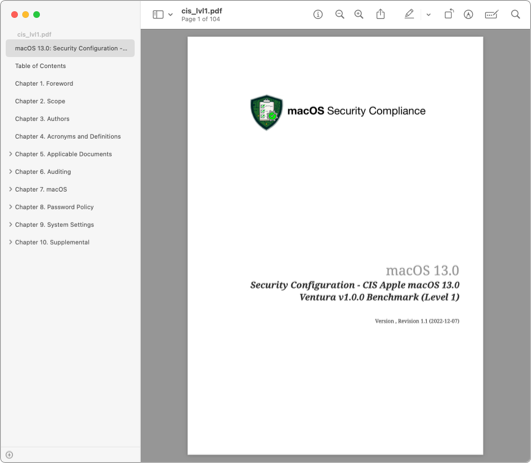Open the sidebar view button

click(x=158, y=15)
